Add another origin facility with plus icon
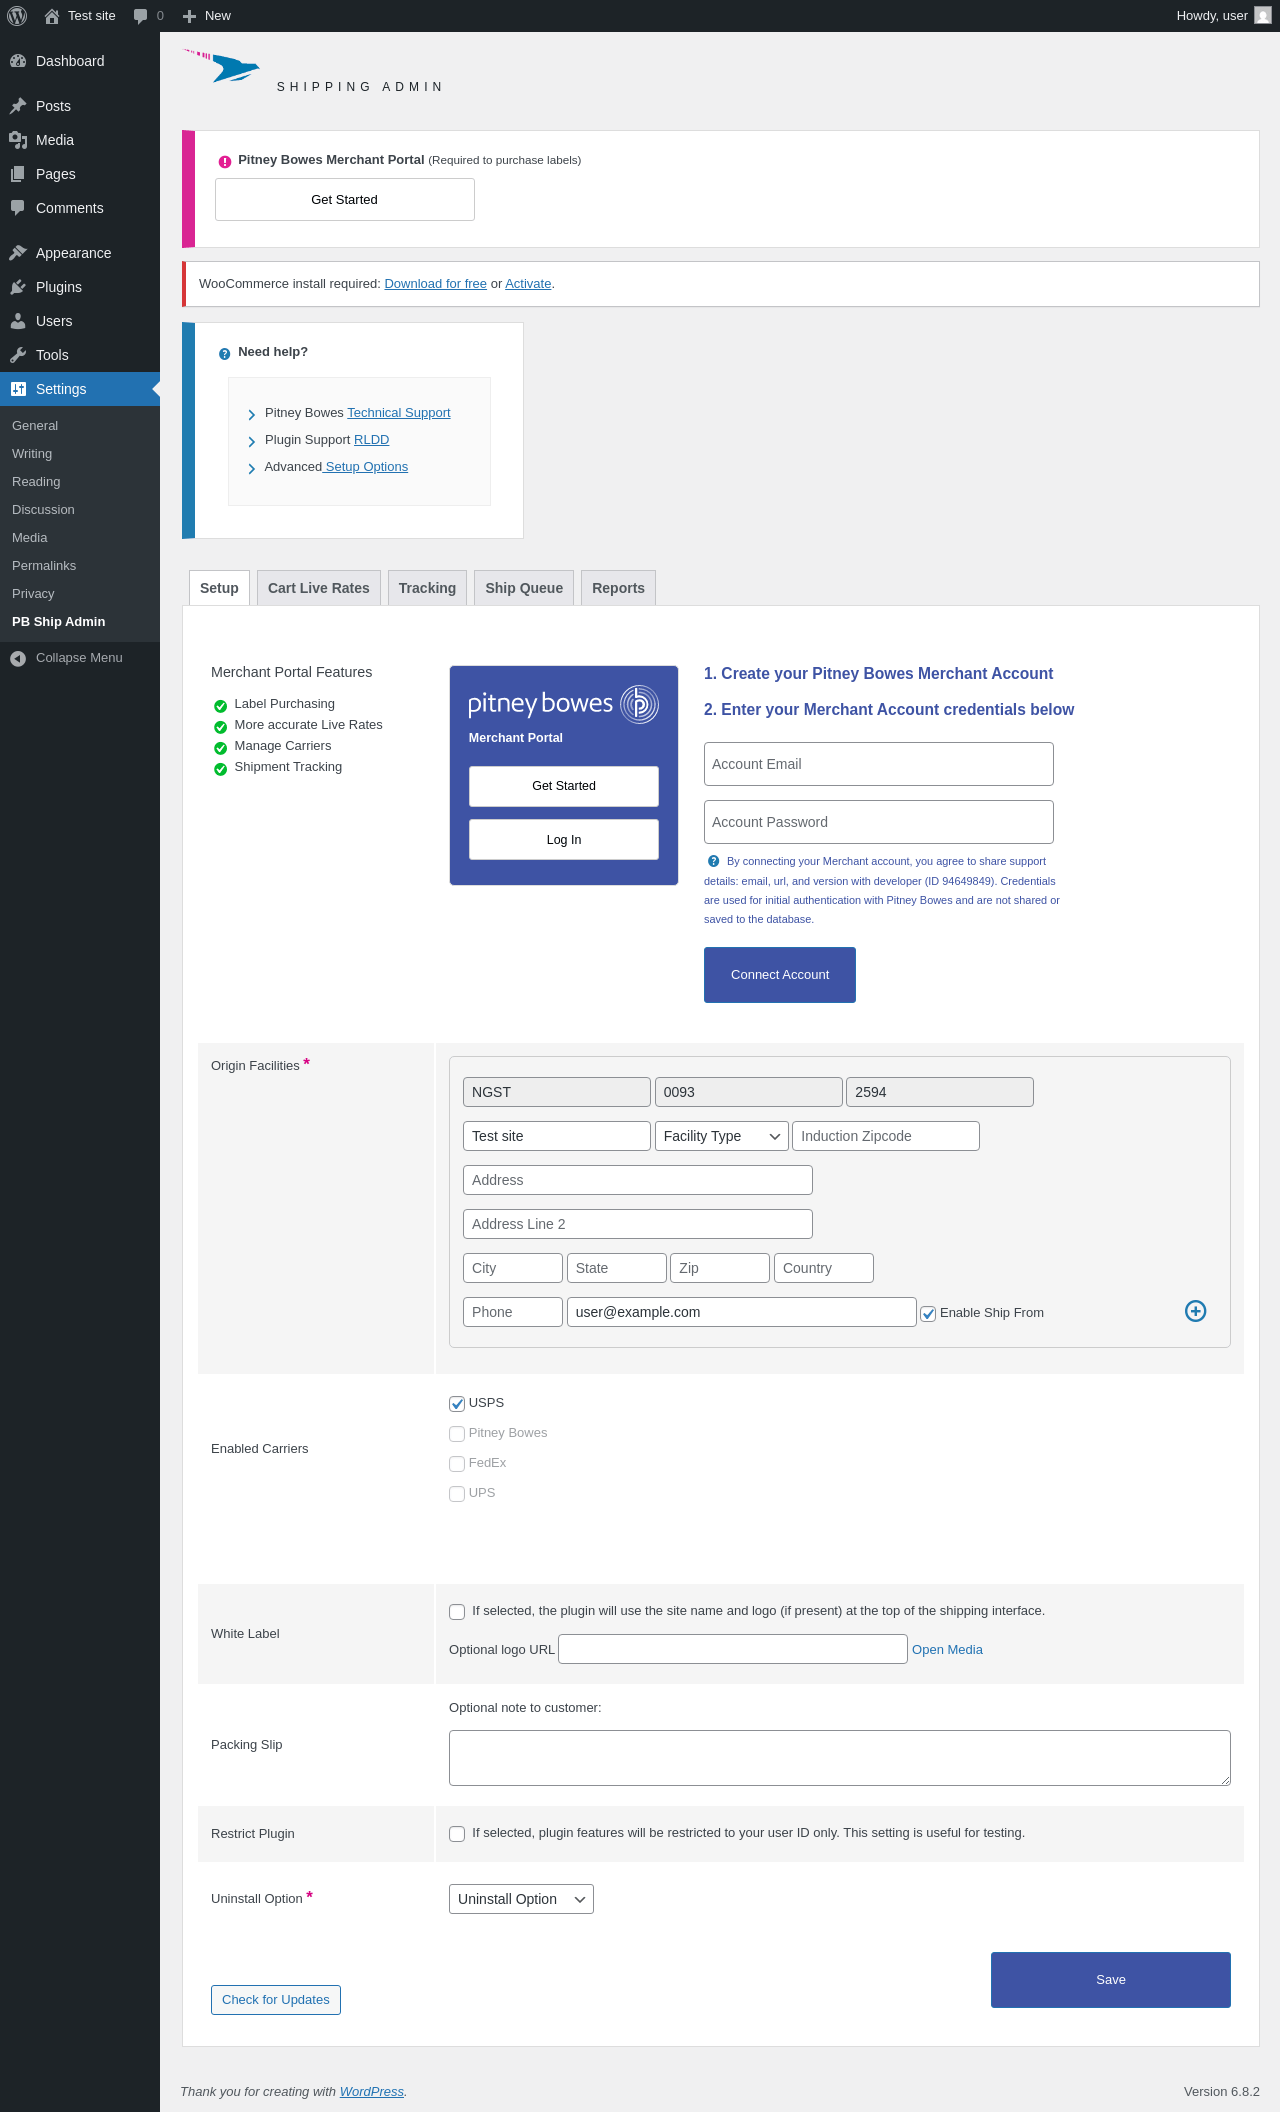Image resolution: width=1280 pixels, height=2112 pixels. point(1195,1311)
